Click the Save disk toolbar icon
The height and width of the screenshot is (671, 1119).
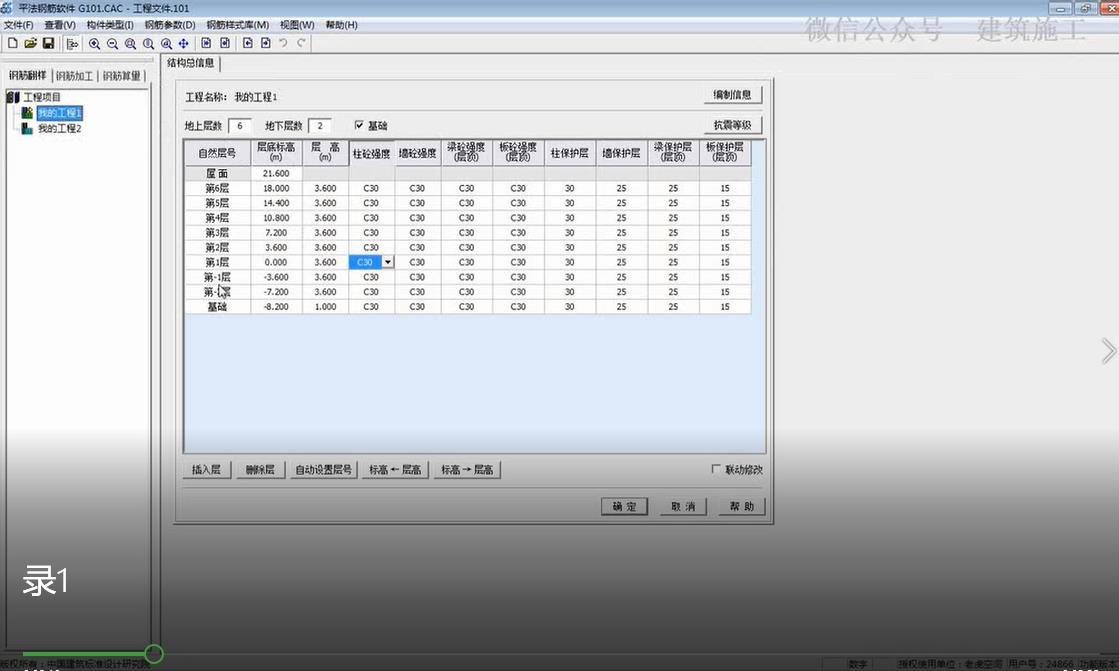(x=48, y=43)
